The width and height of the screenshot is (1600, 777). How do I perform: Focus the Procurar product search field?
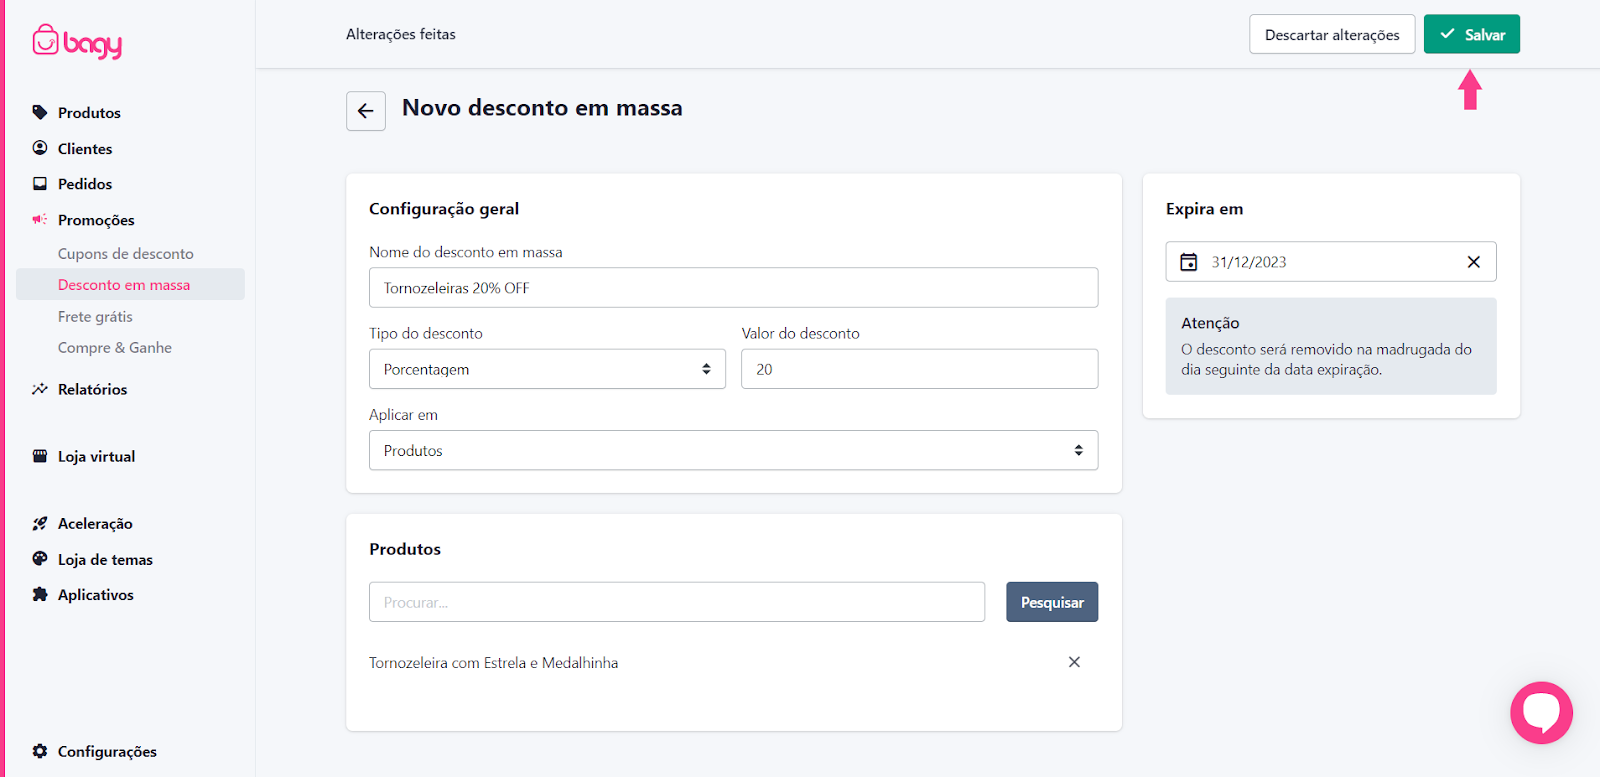[677, 602]
